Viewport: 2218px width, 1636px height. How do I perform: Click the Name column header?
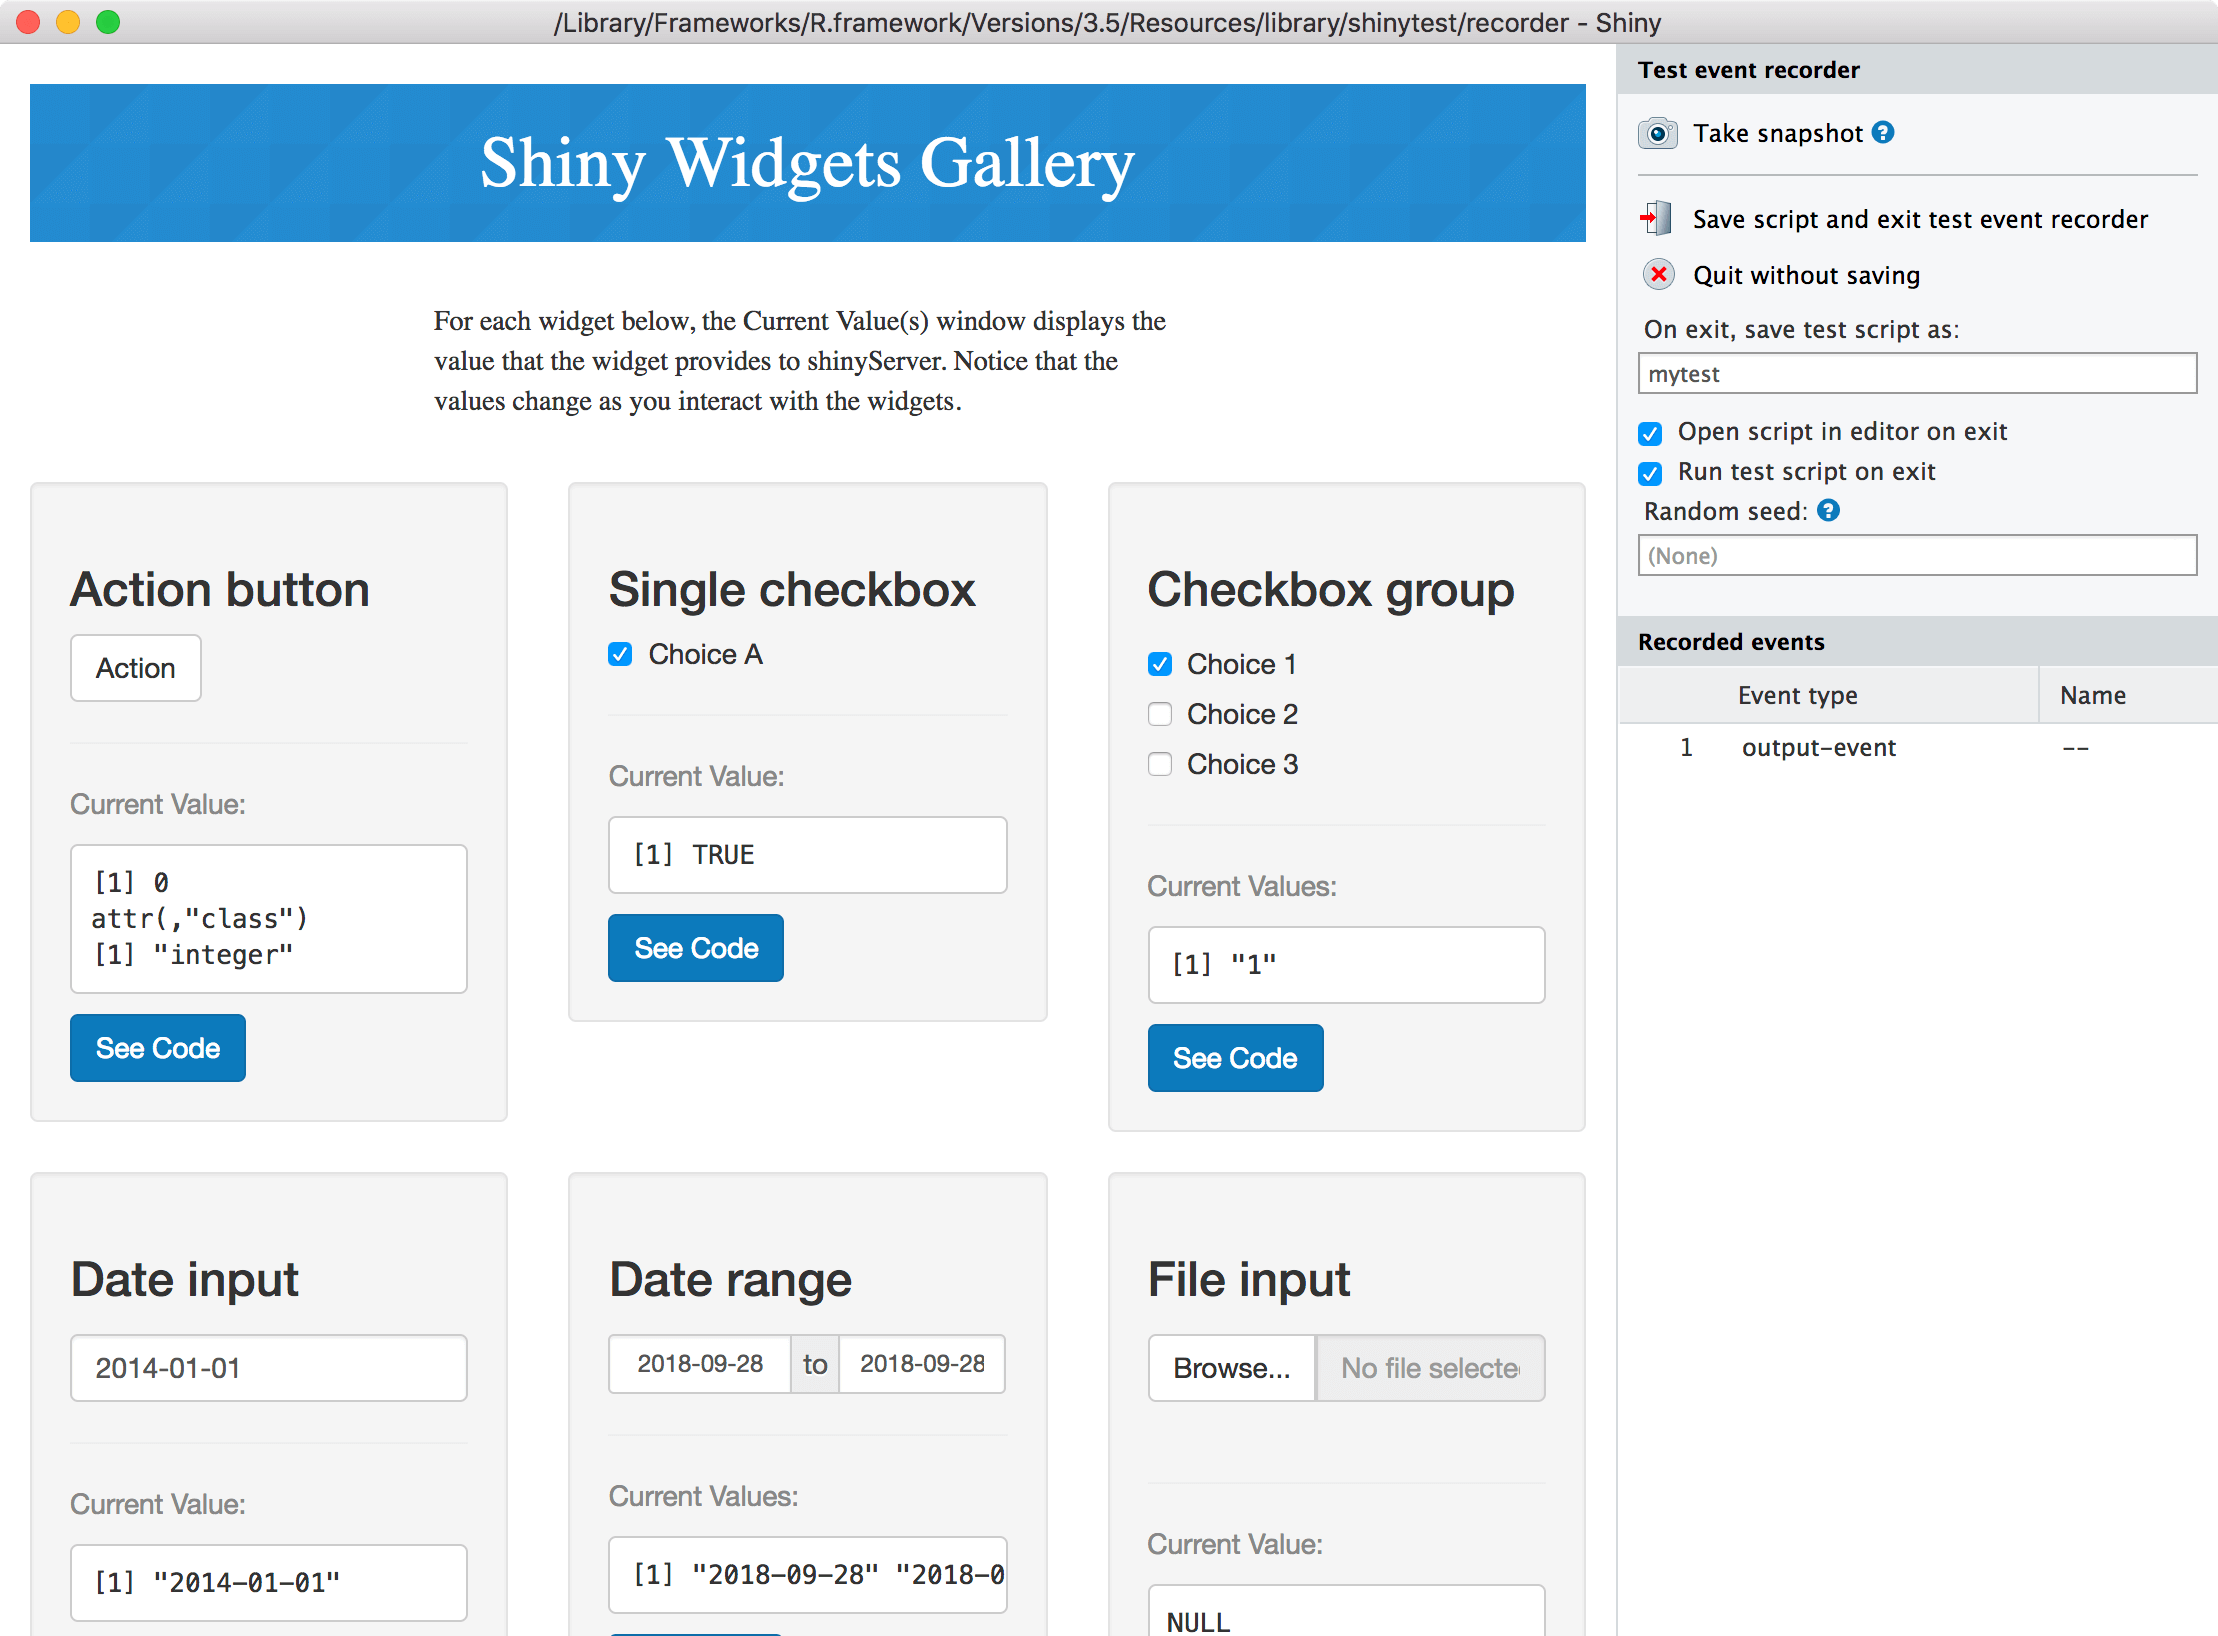point(2128,695)
